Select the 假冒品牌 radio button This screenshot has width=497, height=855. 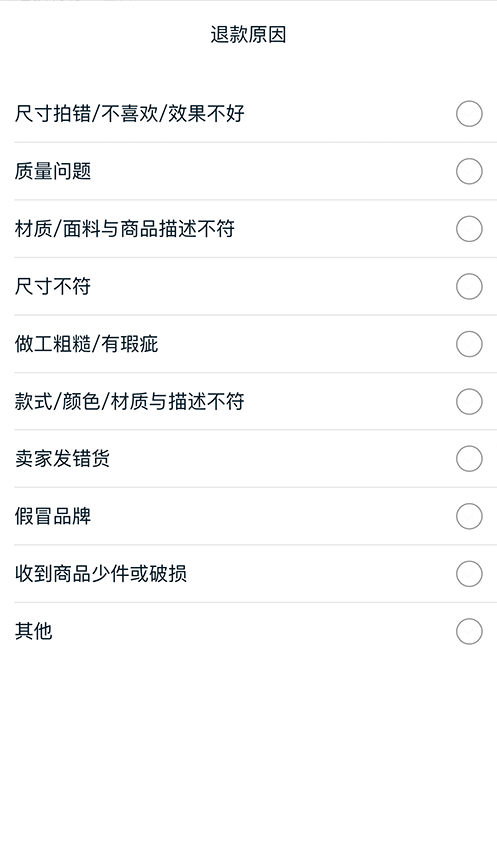point(469,516)
